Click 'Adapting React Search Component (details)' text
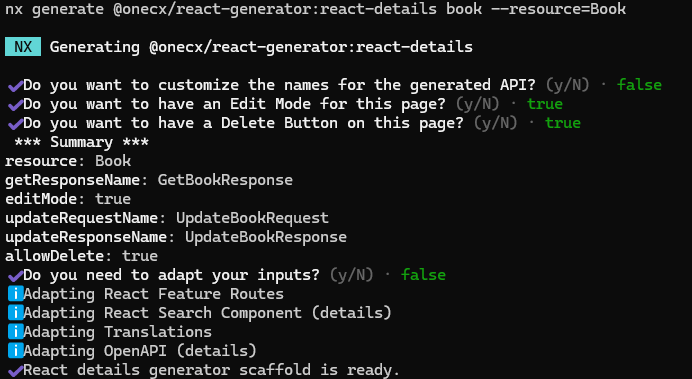 click(x=207, y=313)
